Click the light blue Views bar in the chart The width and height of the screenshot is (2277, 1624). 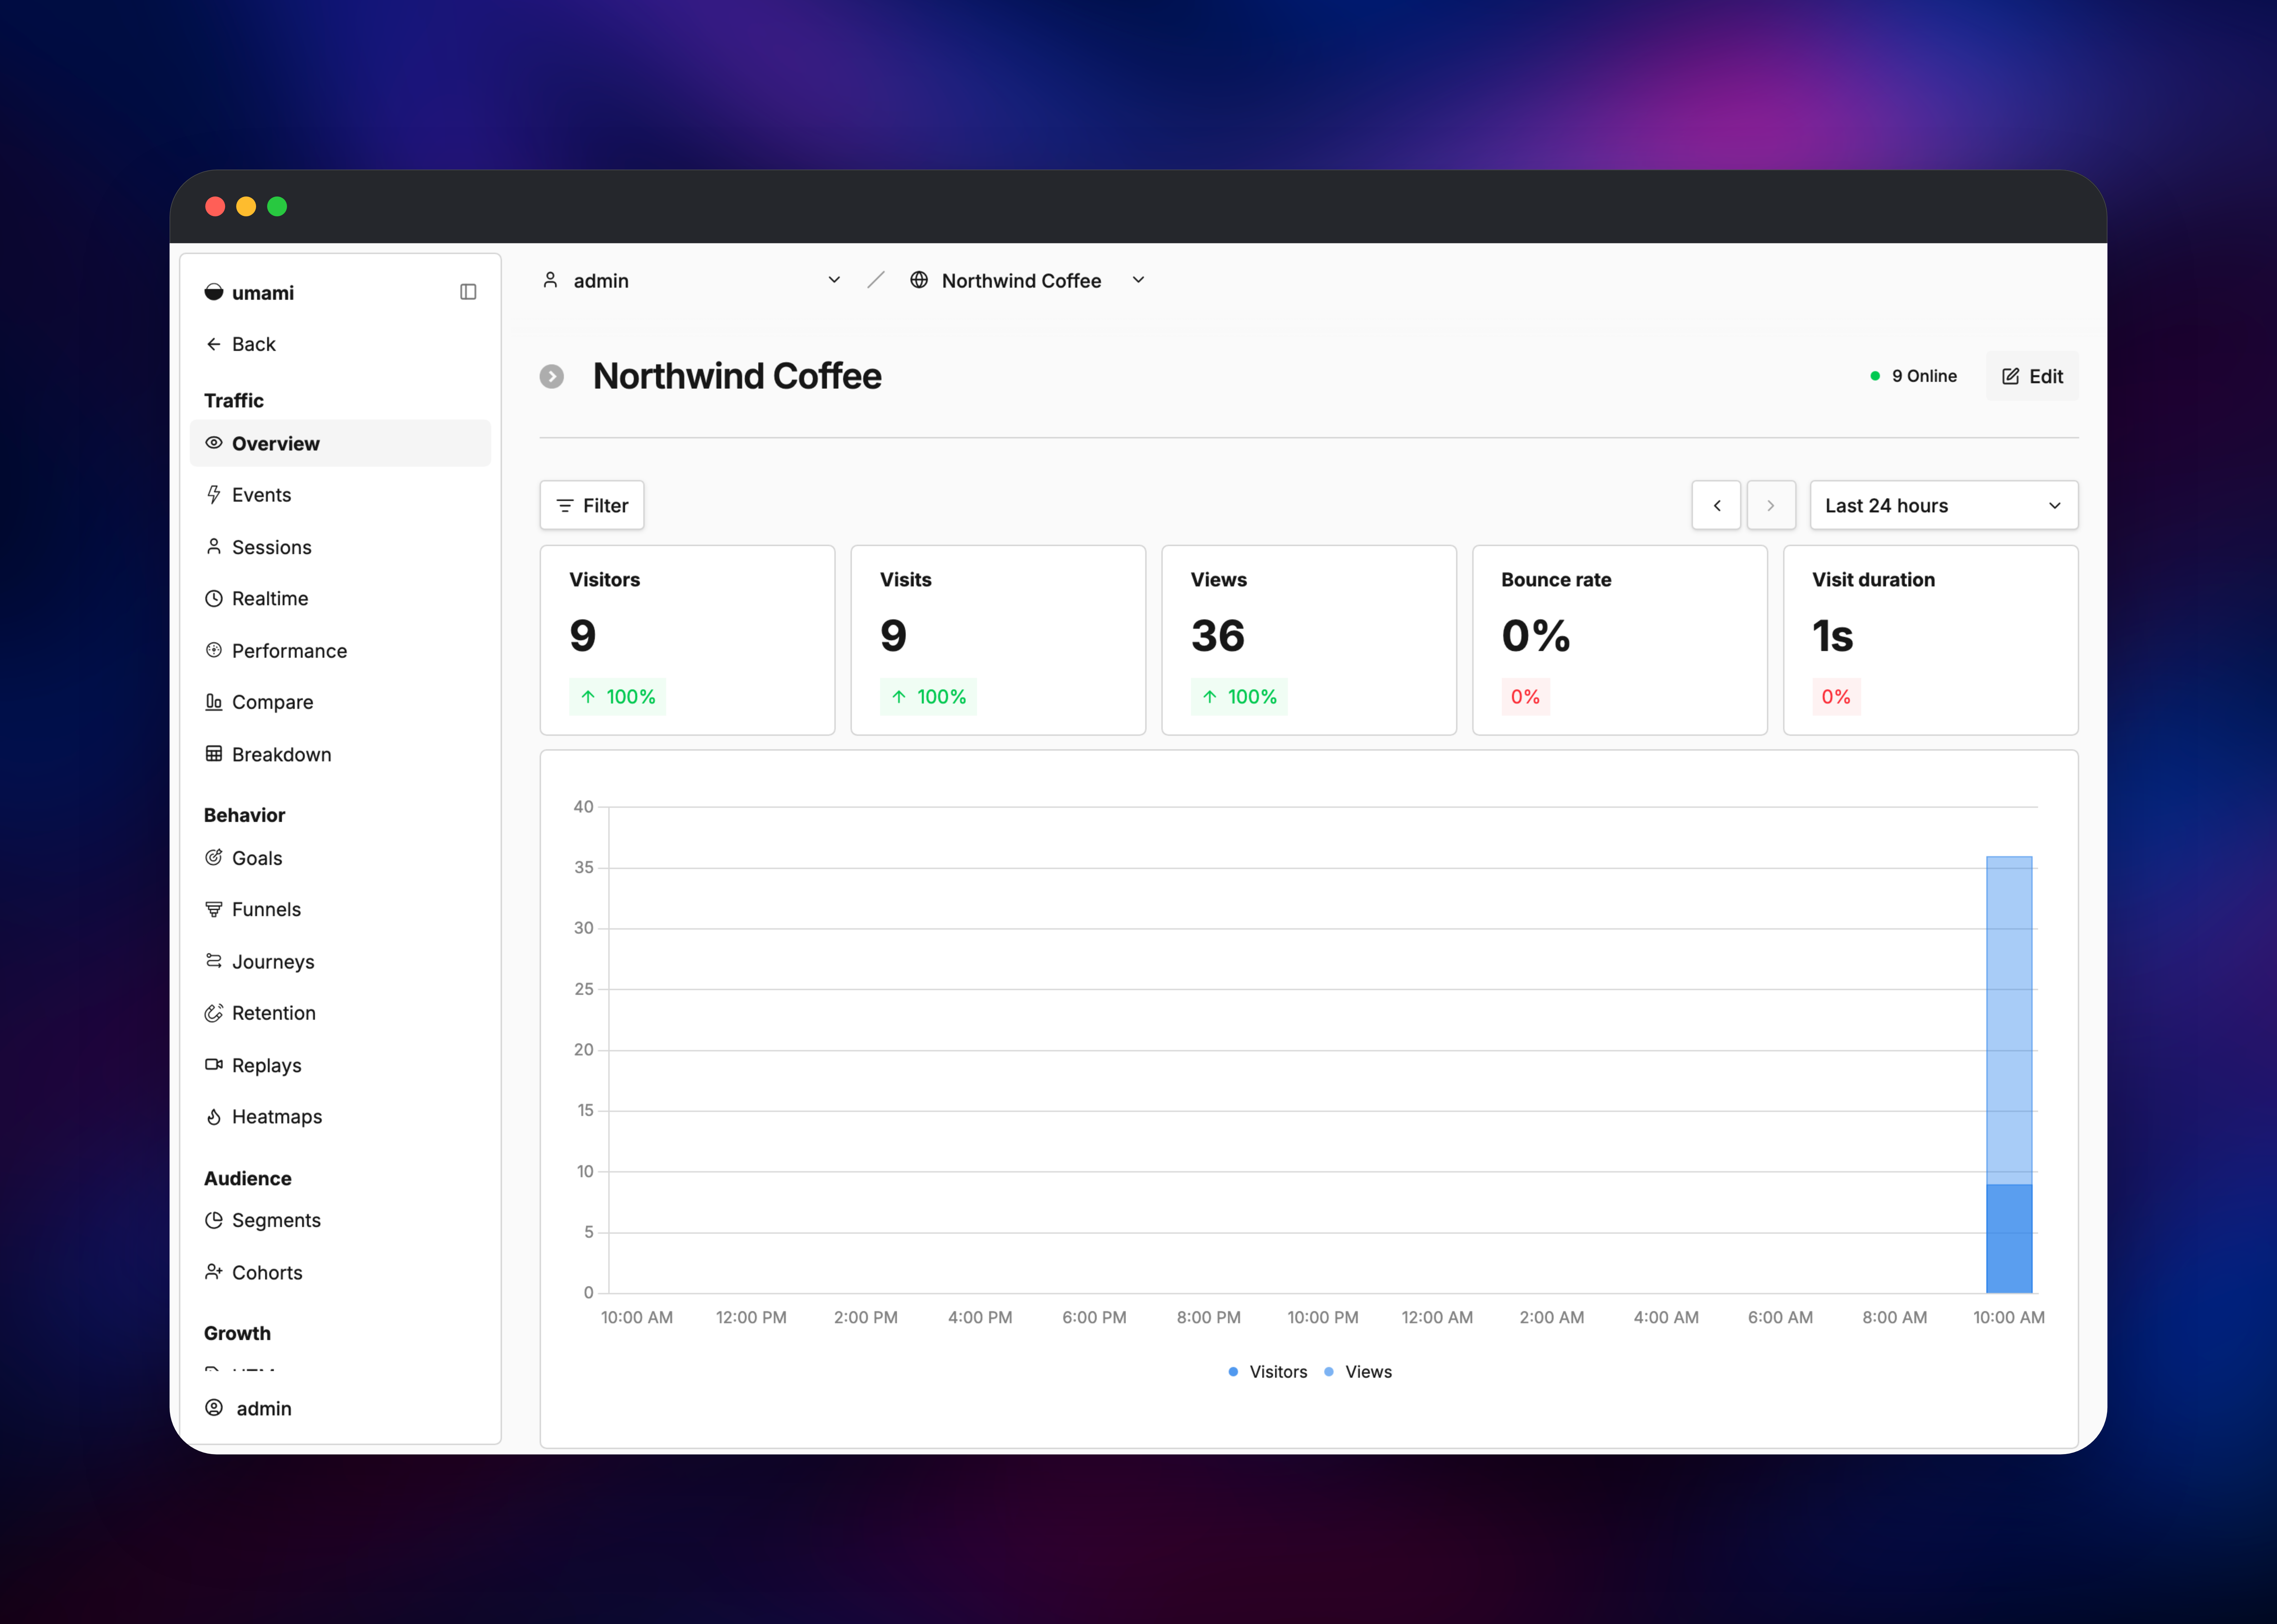[2009, 1020]
